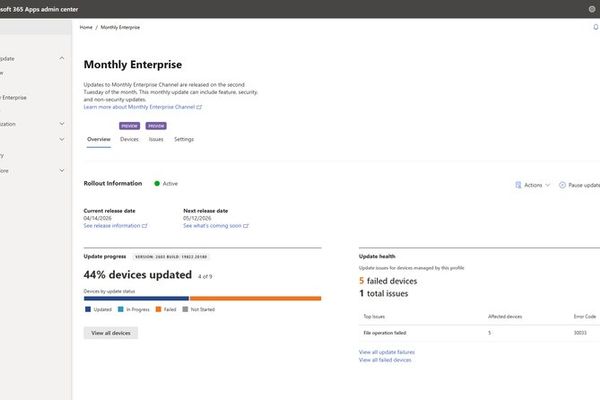Click external icon after Learn more link
Screen dimensions: 600x400
(x=199, y=107)
